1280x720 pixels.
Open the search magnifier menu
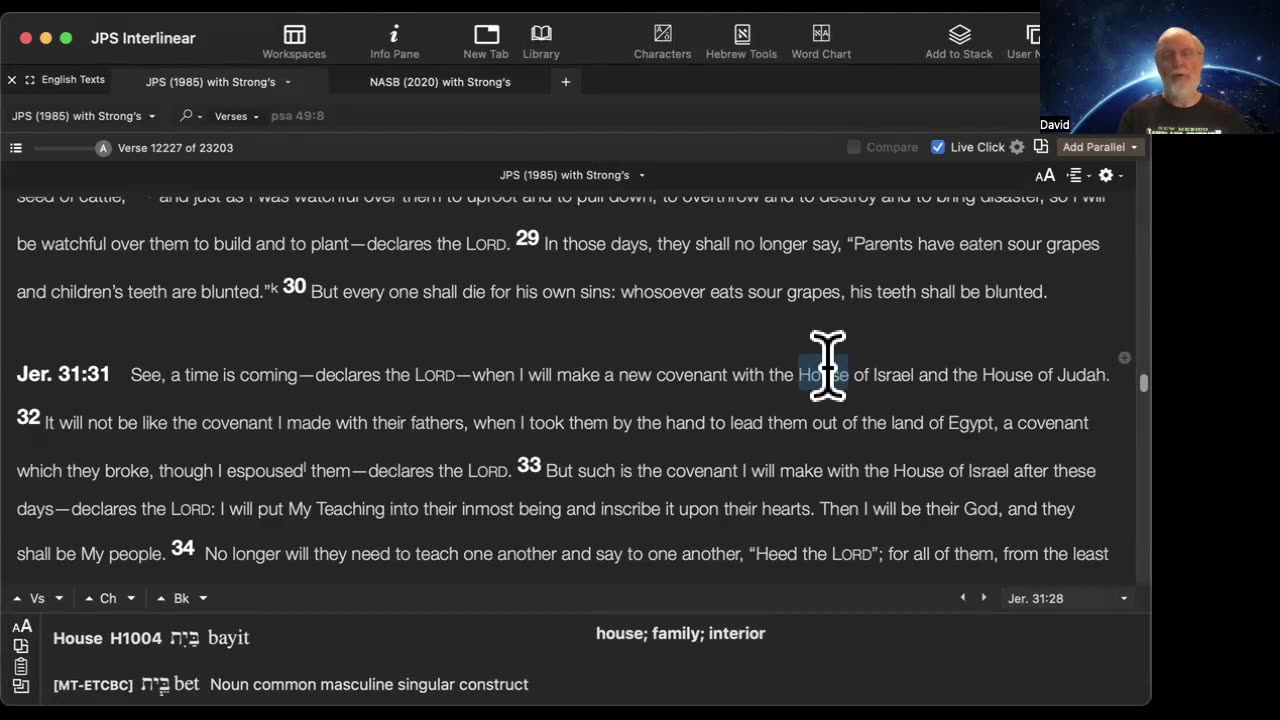pyautogui.click(x=190, y=116)
